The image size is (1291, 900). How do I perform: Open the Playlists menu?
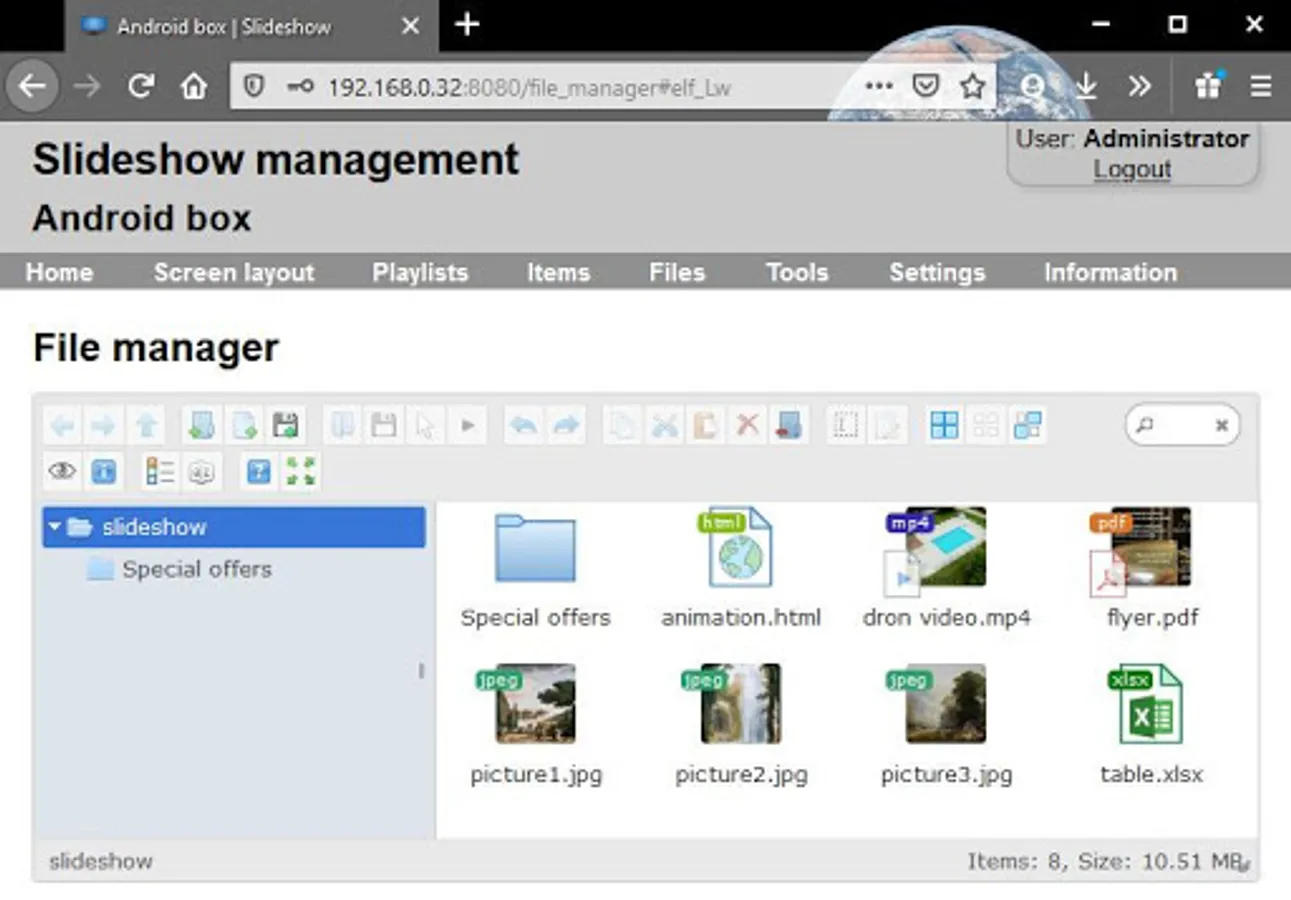[x=420, y=272]
